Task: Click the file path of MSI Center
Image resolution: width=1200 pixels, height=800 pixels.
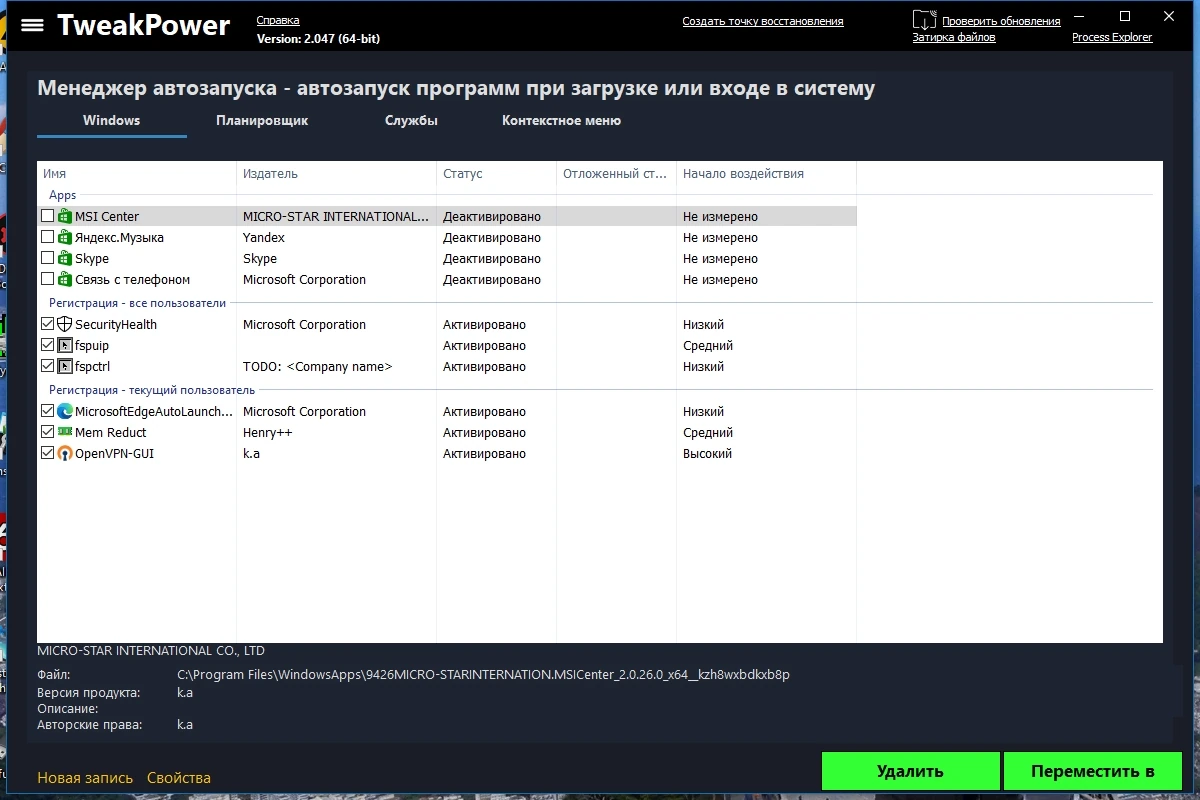Action: 483,674
